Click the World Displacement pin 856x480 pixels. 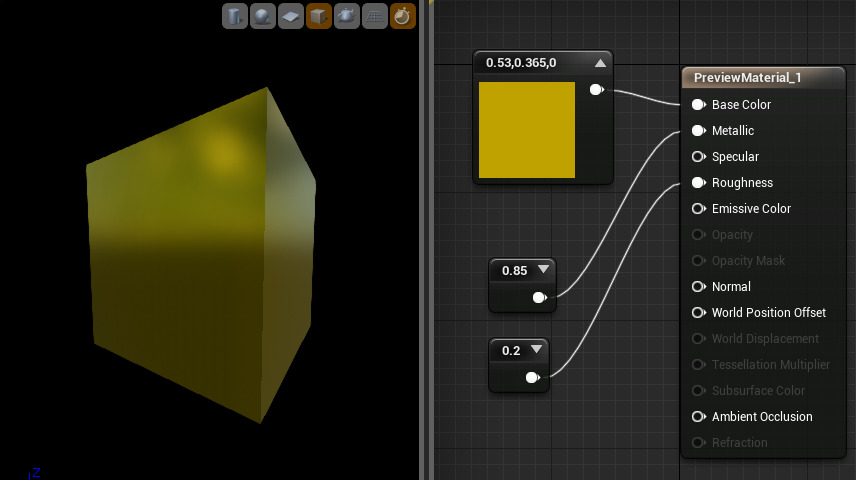coord(699,339)
